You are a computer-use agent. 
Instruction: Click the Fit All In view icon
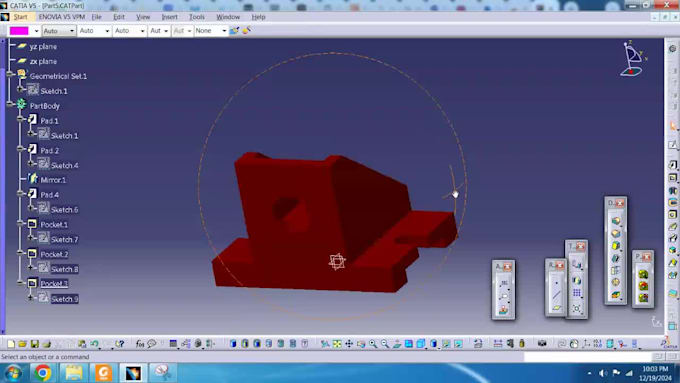337,344
